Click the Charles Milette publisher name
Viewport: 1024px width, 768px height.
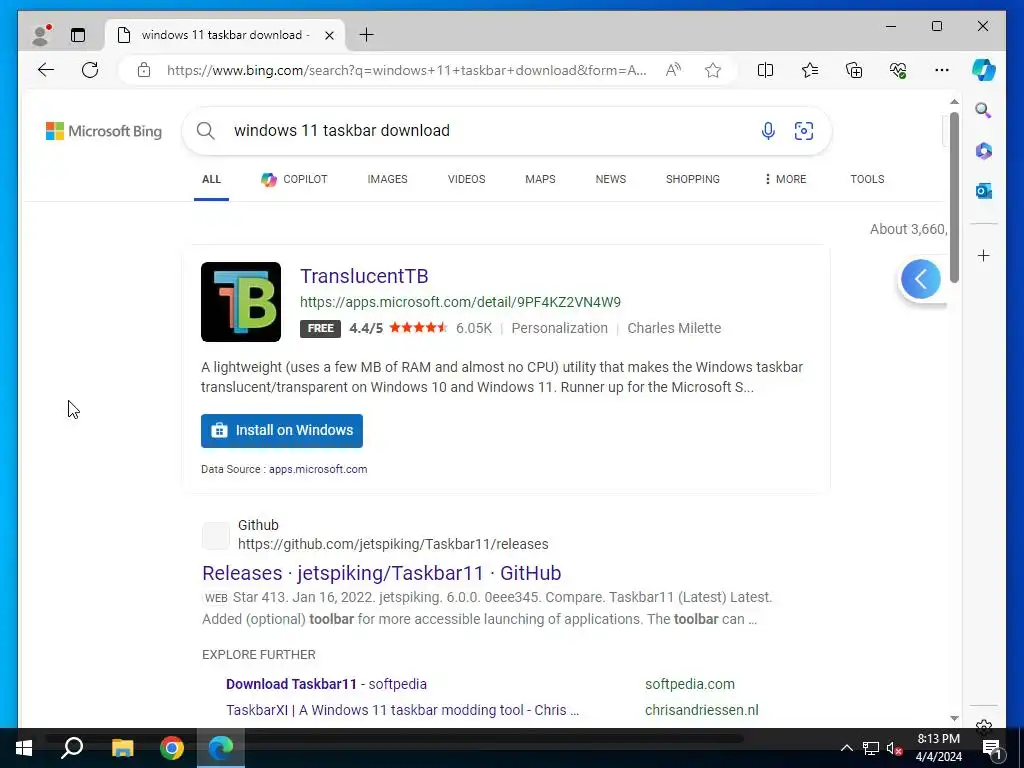674,328
